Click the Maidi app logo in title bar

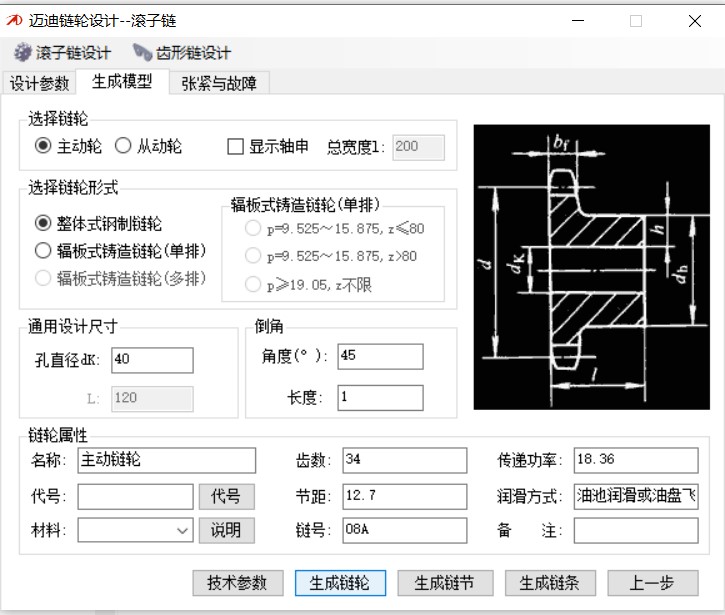(14, 20)
